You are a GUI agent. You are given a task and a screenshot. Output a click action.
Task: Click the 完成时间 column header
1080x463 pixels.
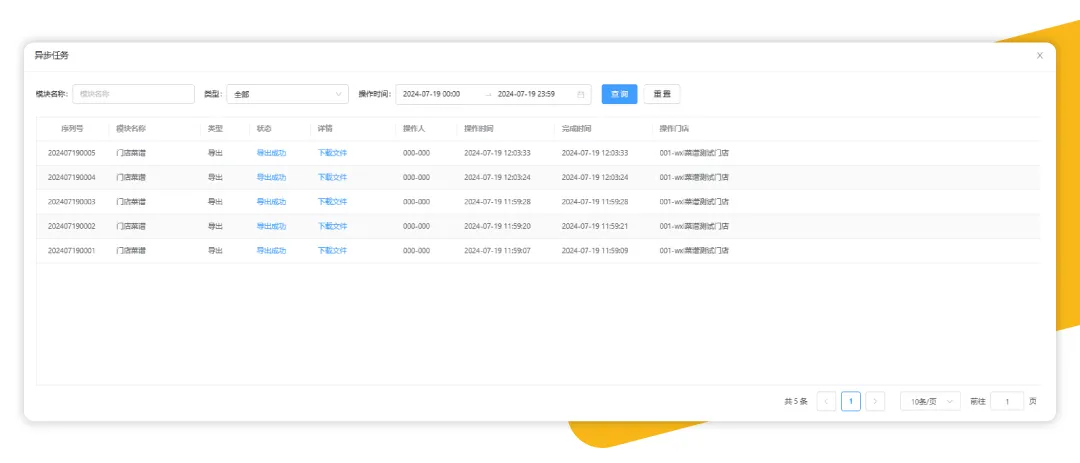point(577,129)
